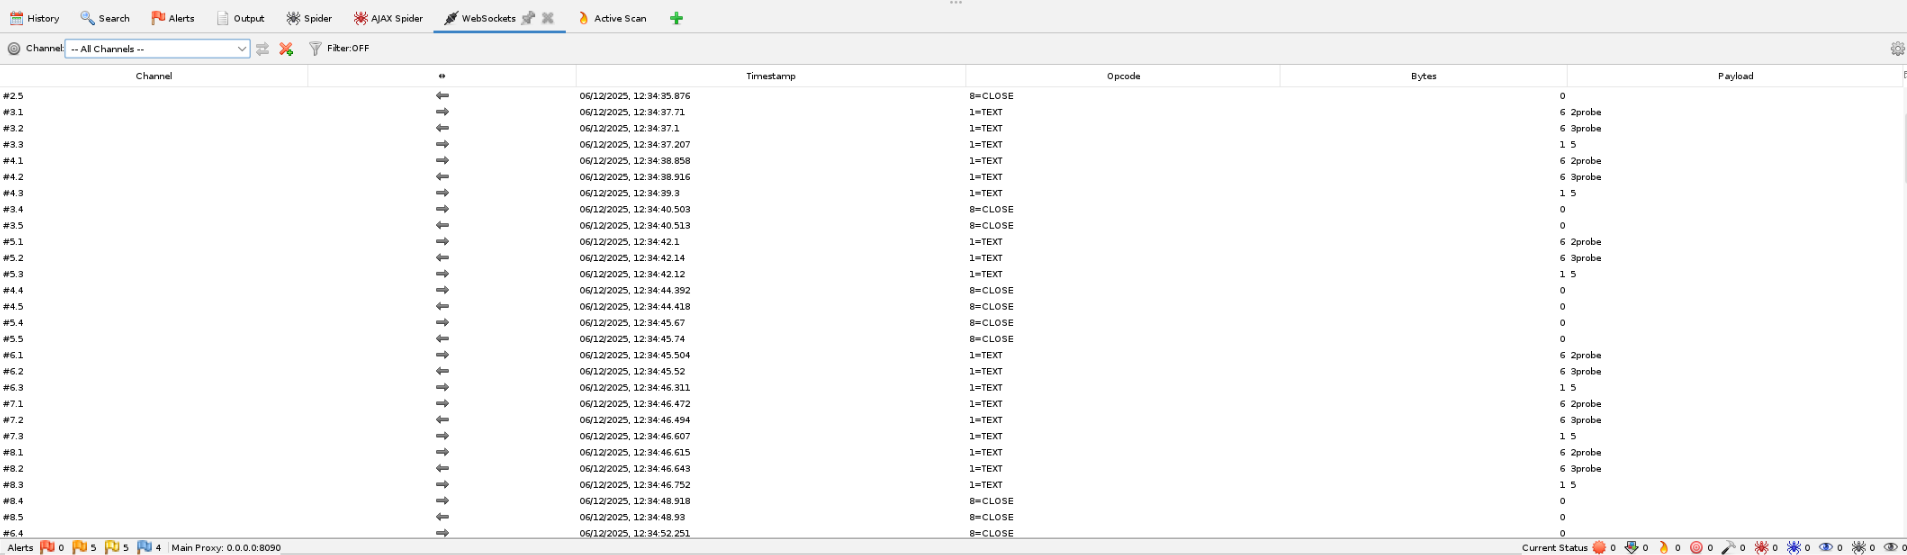Switch to the Spider tab

point(309,18)
